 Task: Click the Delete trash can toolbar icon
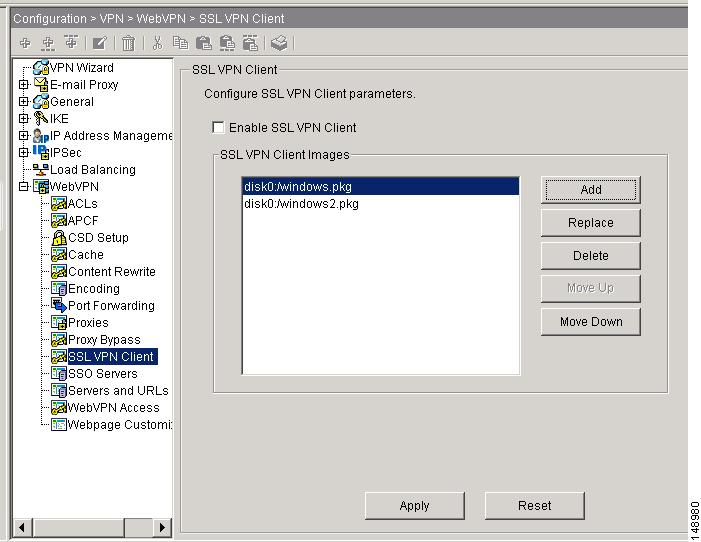tap(128, 43)
